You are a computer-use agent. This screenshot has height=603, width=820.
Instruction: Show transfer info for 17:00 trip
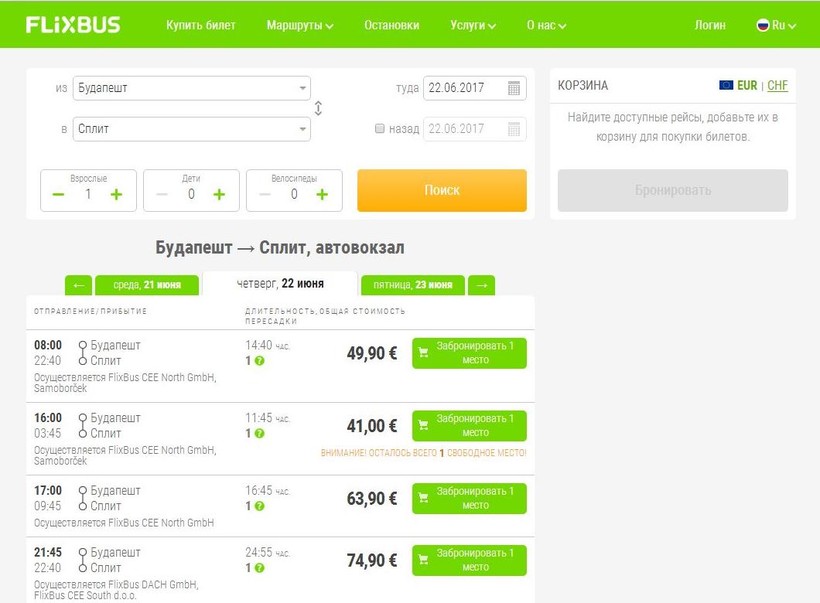click(x=259, y=506)
